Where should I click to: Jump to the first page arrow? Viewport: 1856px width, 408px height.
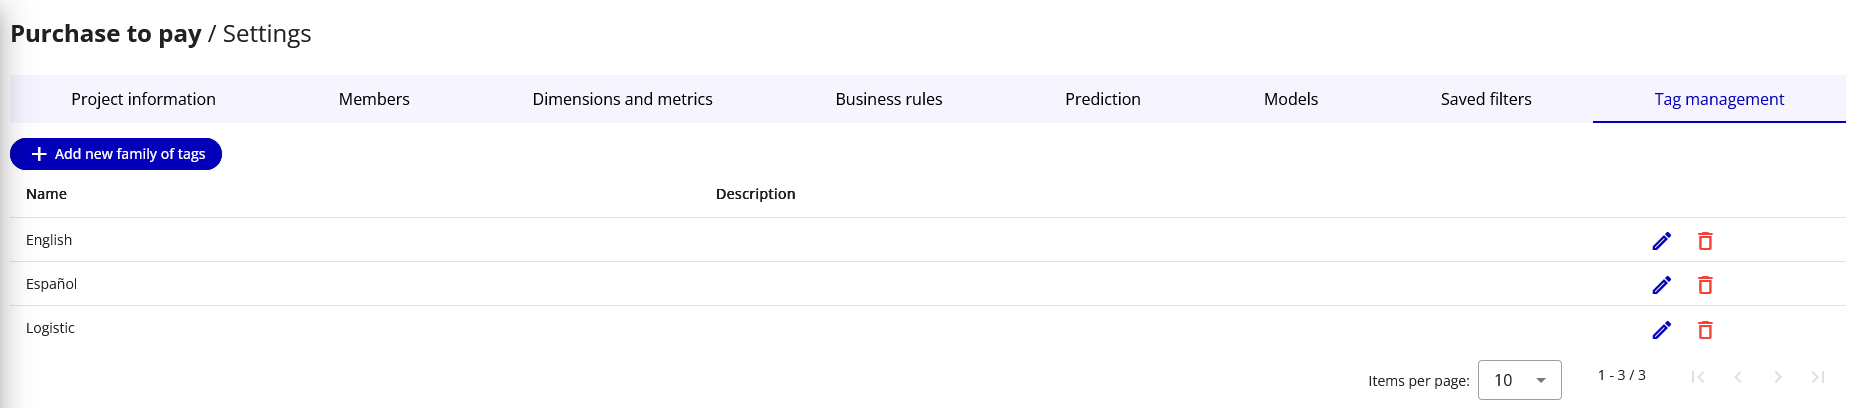coord(1698,377)
